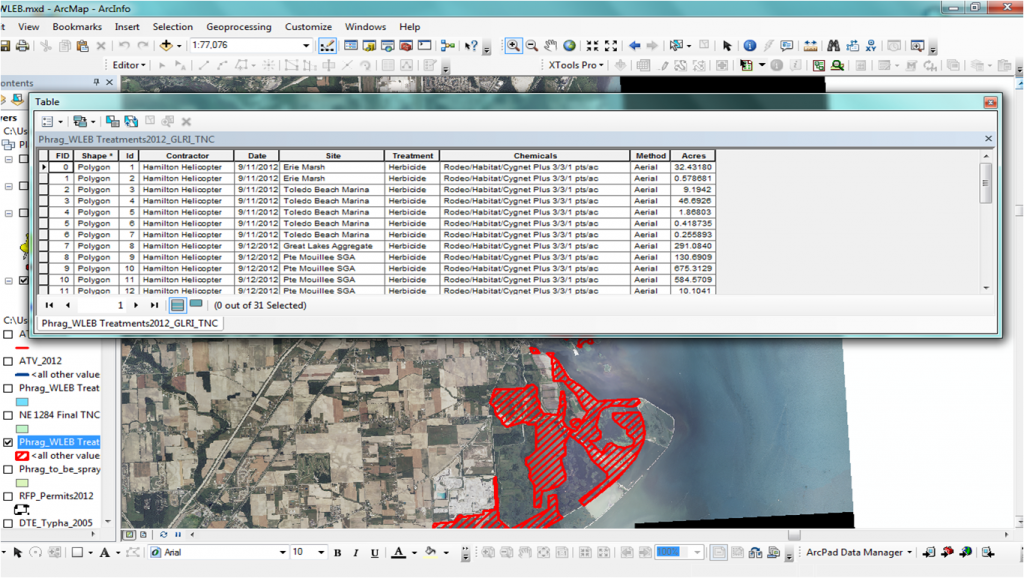
Task: Open the font size 10 dropdown
Action: point(321,553)
